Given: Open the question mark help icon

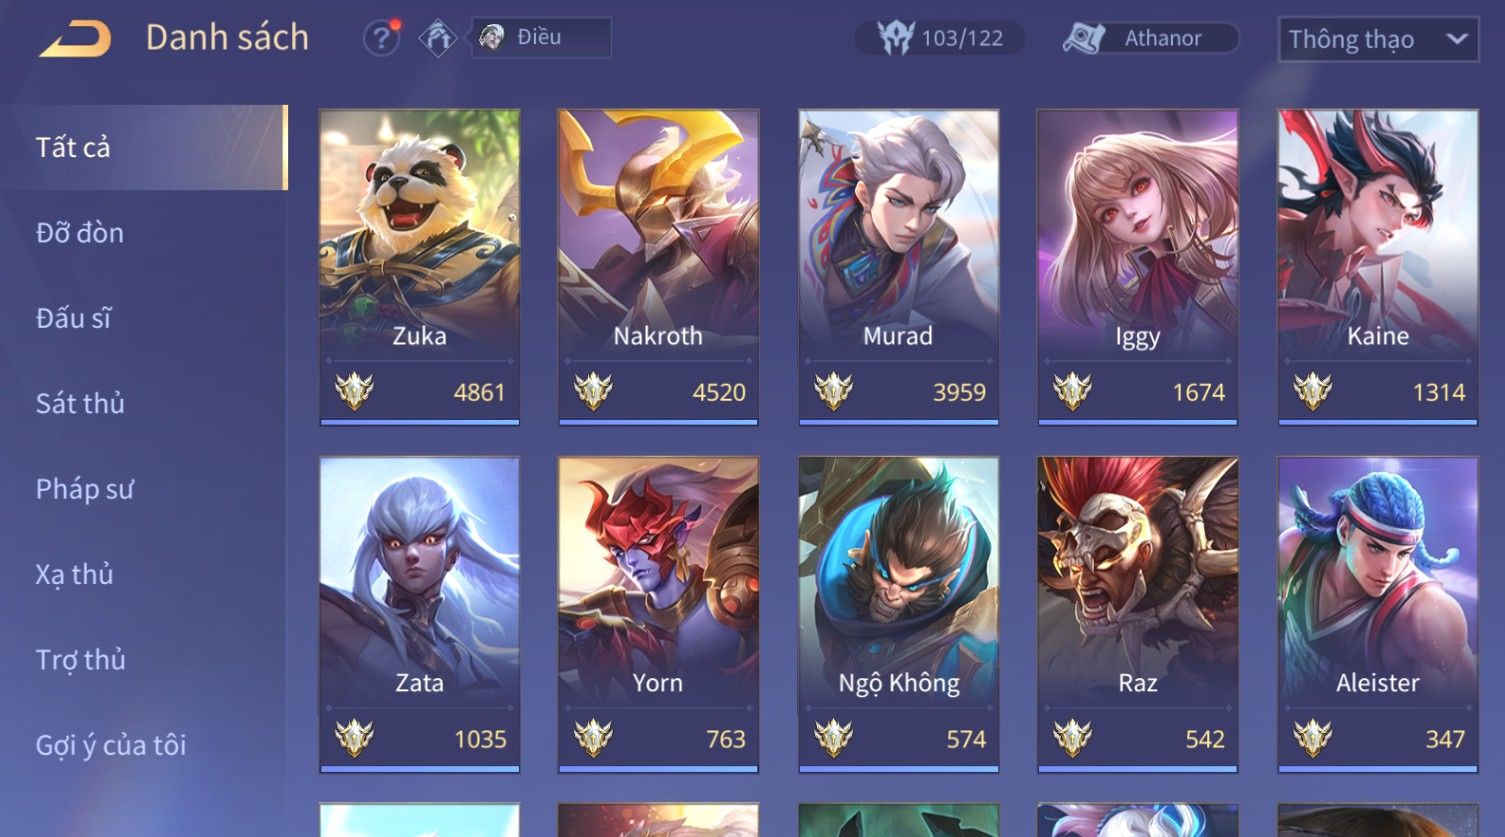Looking at the screenshot, I should [x=381, y=38].
